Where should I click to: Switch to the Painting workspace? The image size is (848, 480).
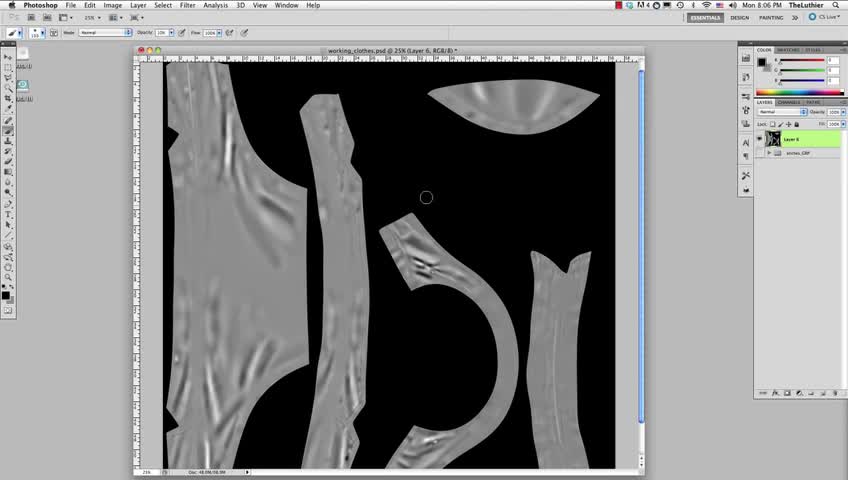771,18
